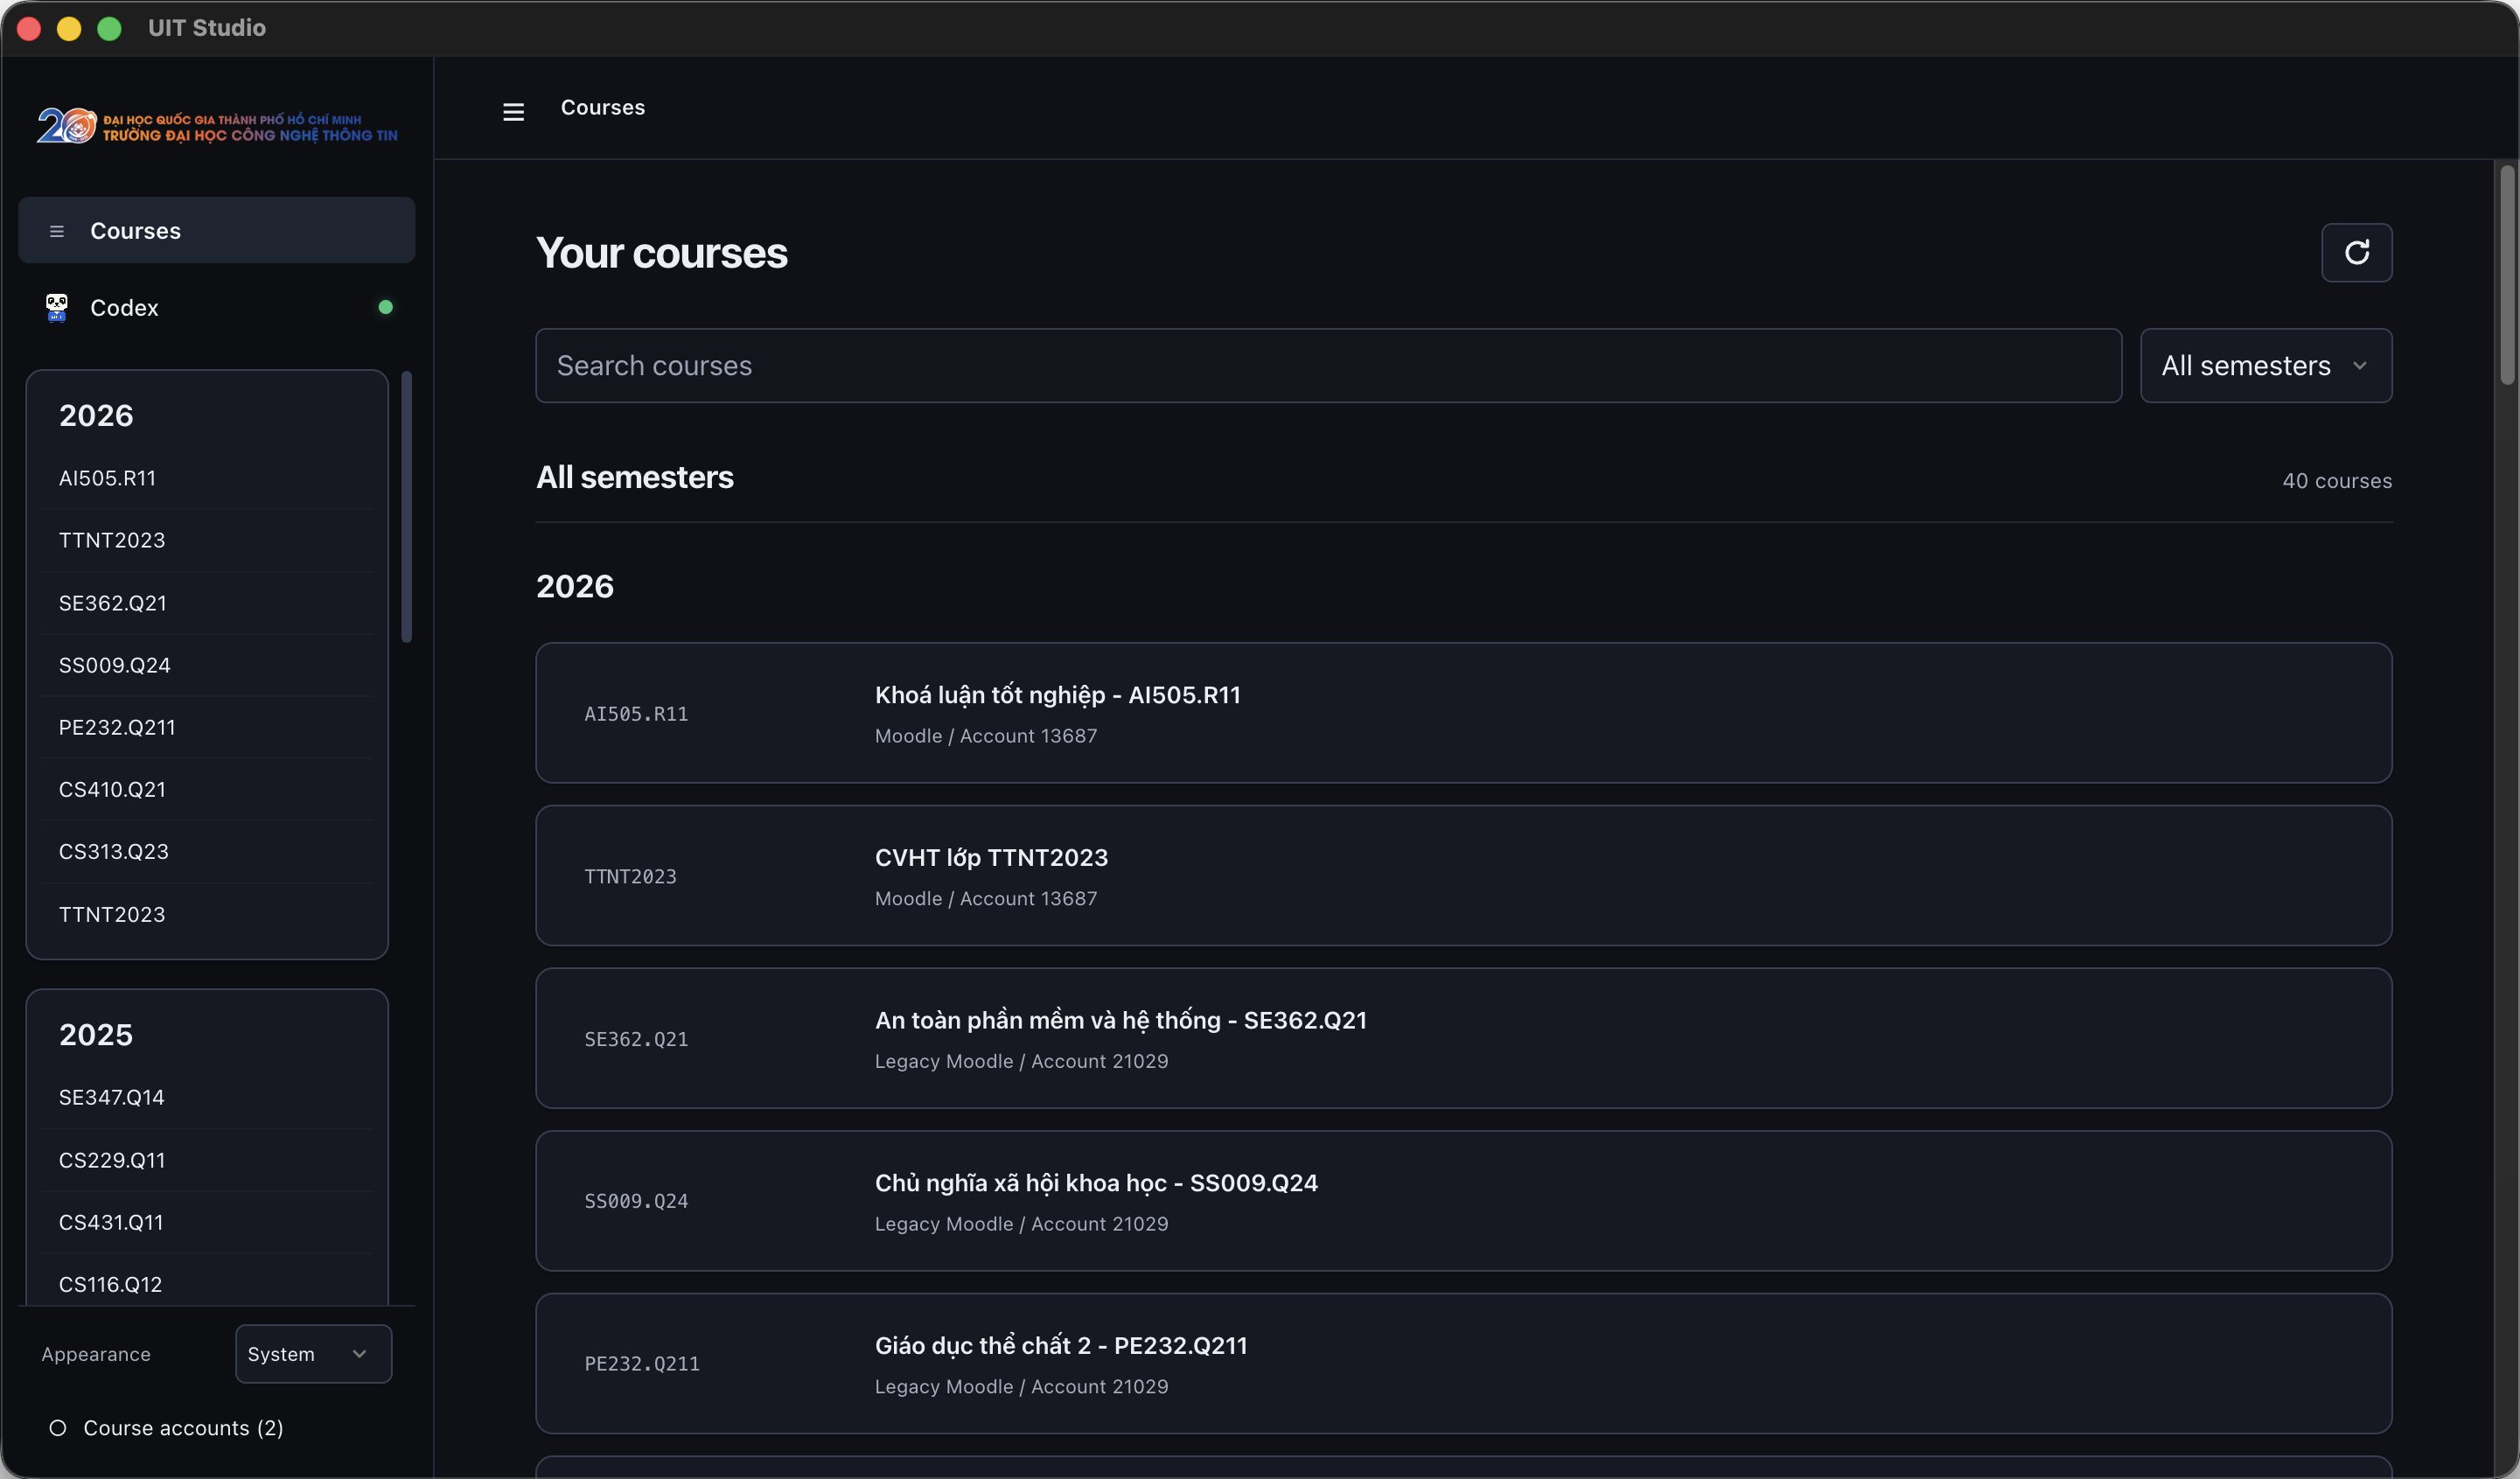
Task: Click the UIT university logo
Action: coord(217,126)
